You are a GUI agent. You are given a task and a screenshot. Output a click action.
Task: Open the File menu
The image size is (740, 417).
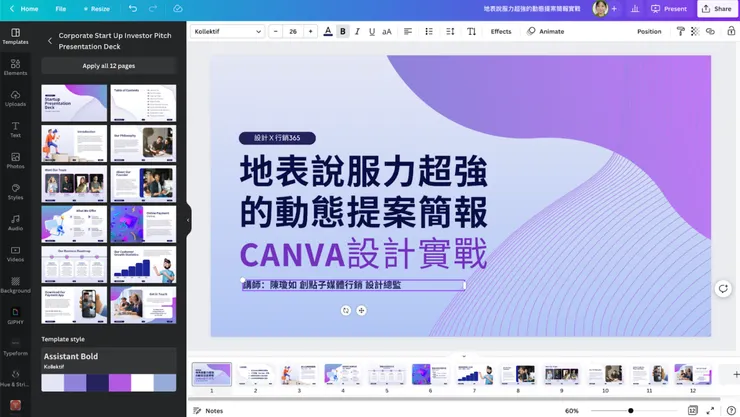point(60,8)
